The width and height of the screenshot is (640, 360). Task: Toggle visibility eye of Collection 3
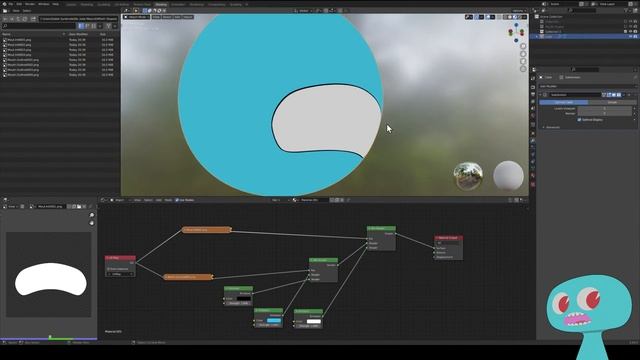[x=630, y=31]
